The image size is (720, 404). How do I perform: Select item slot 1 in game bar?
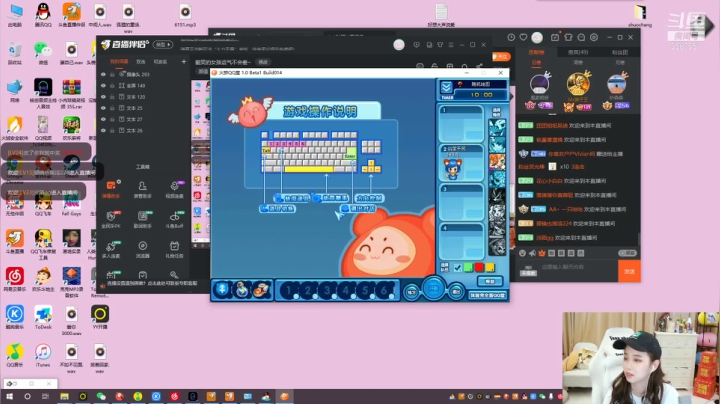point(288,290)
